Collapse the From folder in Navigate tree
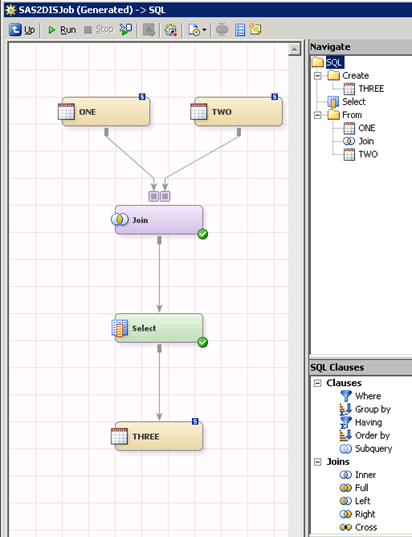 coord(317,115)
